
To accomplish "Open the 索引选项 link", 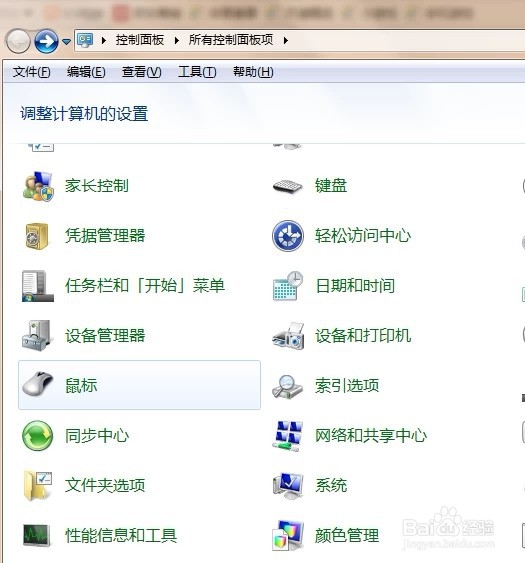I will tap(347, 386).
